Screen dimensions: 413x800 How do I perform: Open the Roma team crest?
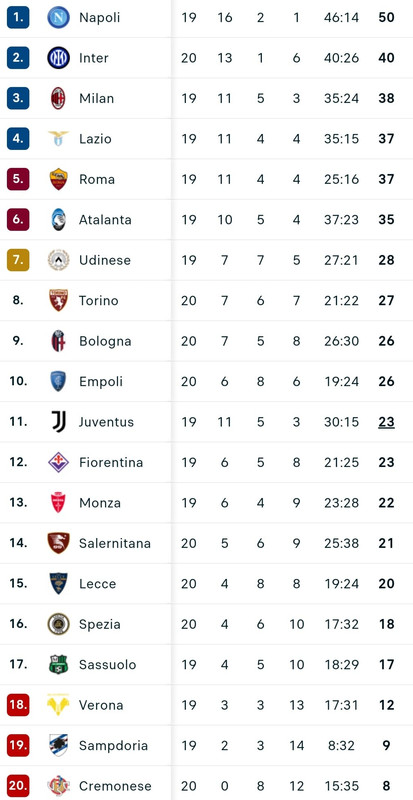click(58, 179)
